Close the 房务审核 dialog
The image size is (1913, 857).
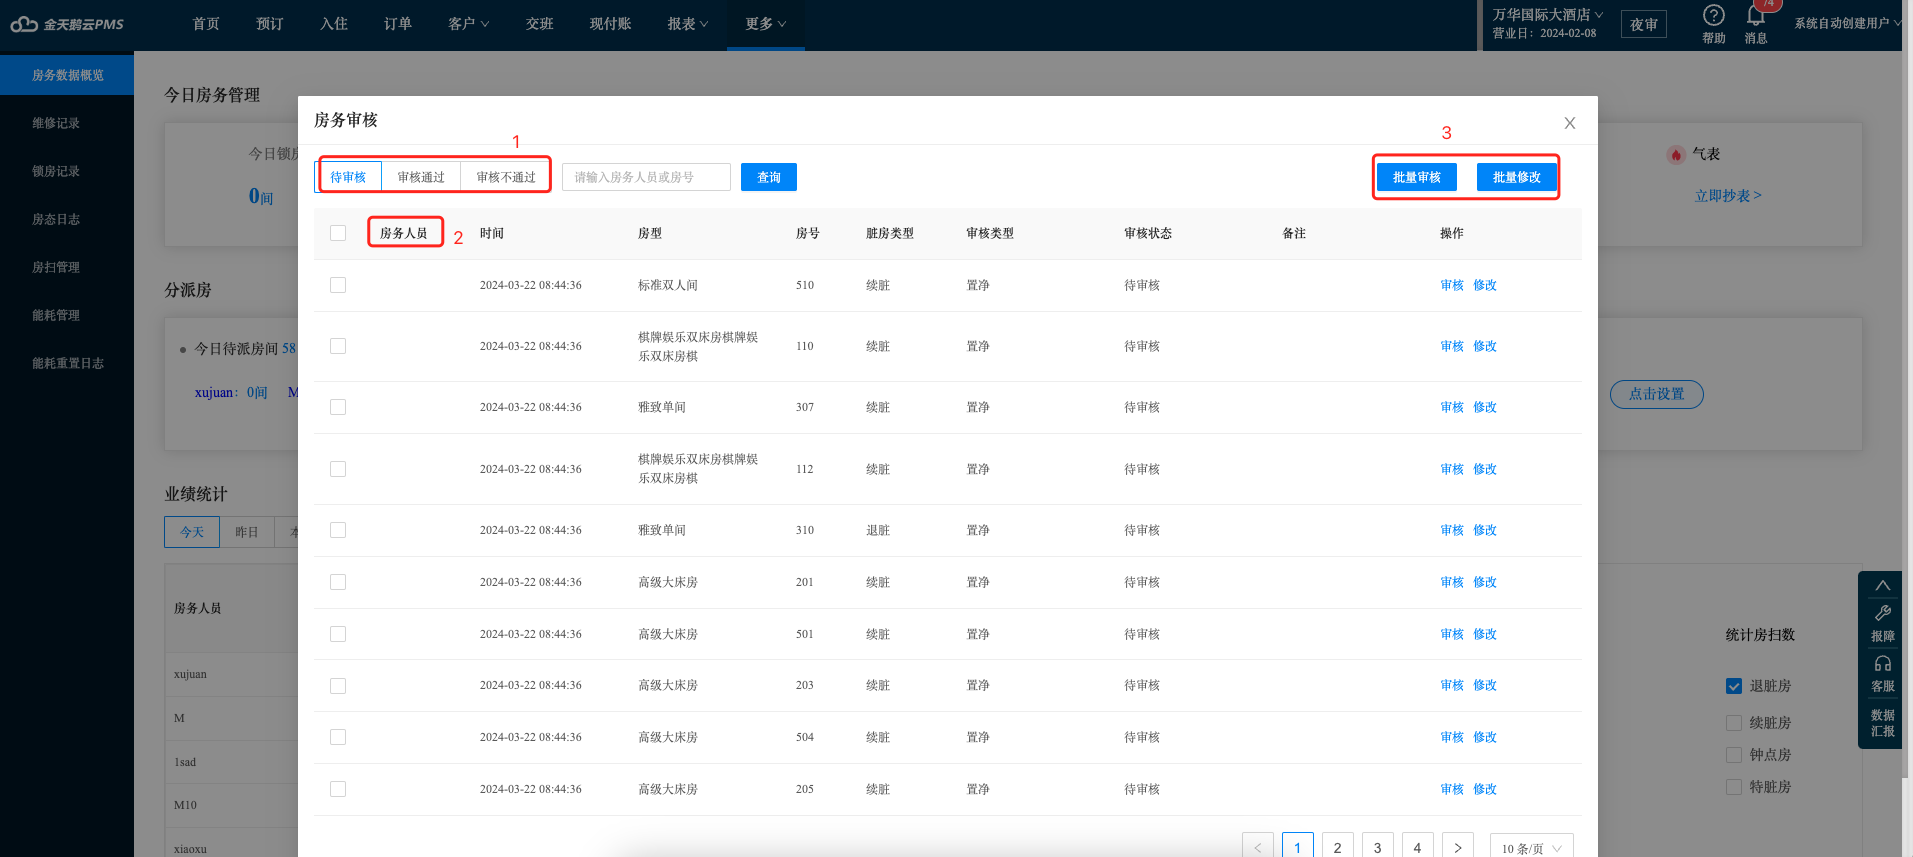point(1570,123)
